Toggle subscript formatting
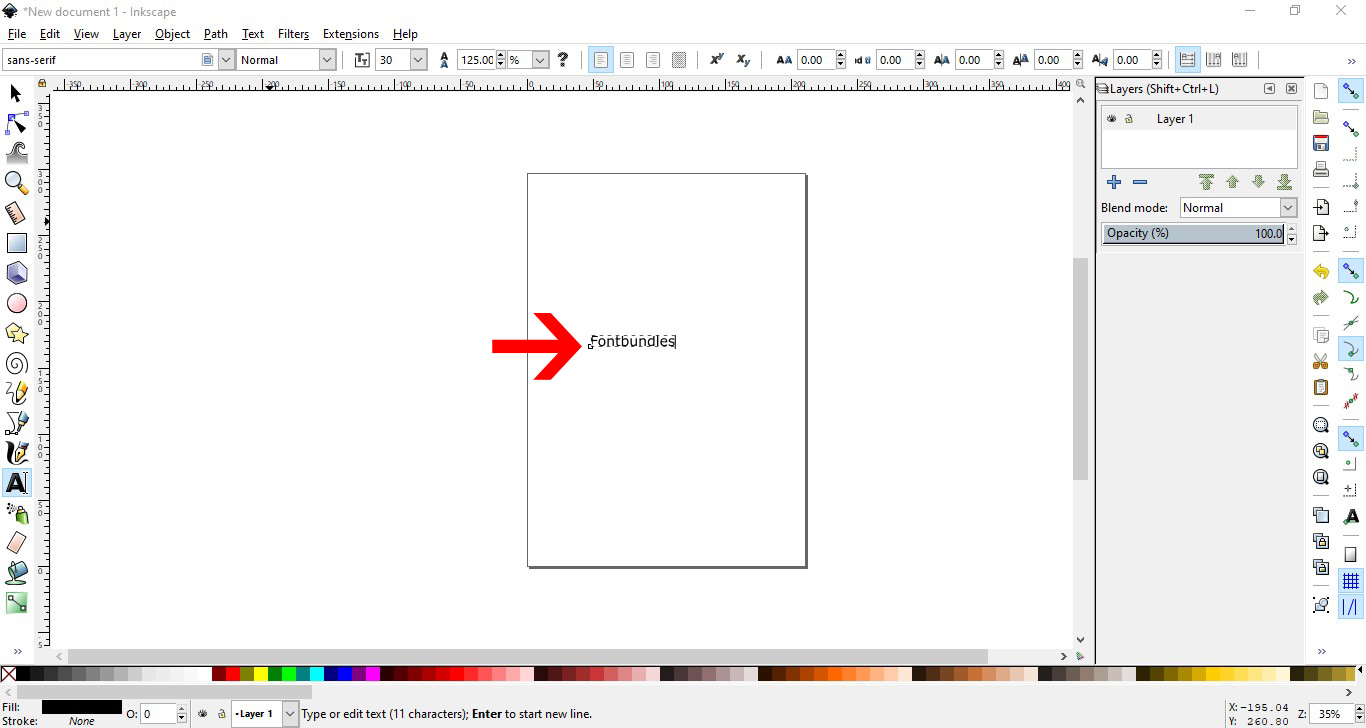1366x728 pixels. tap(742, 60)
